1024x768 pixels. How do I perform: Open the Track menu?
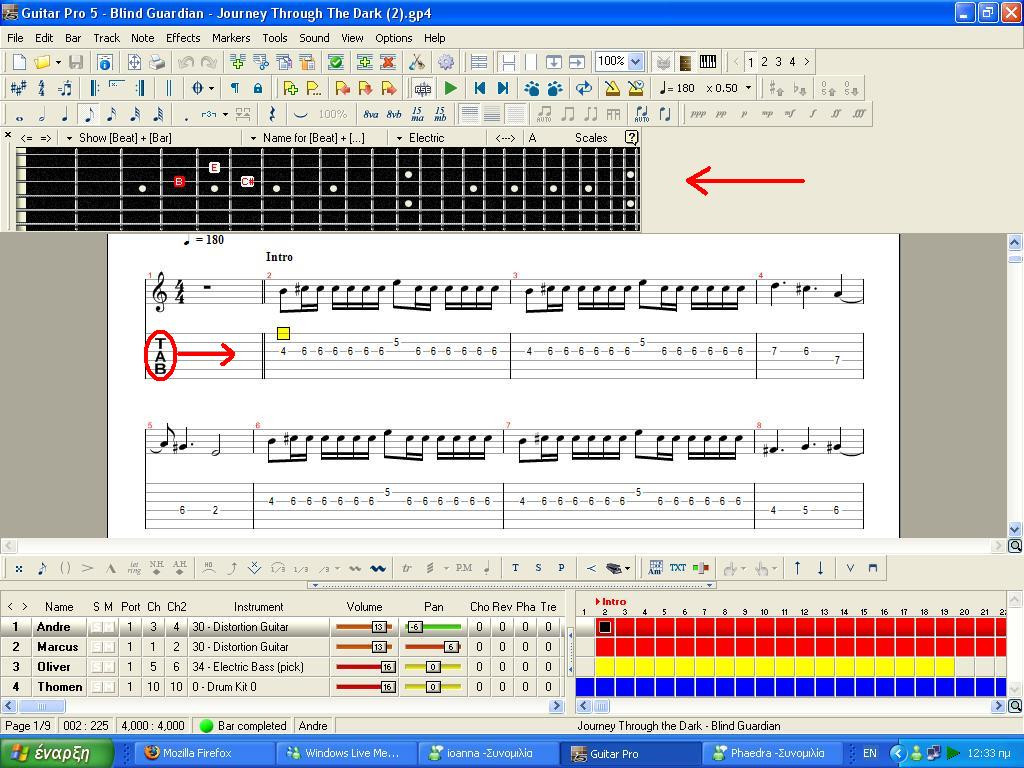point(106,38)
